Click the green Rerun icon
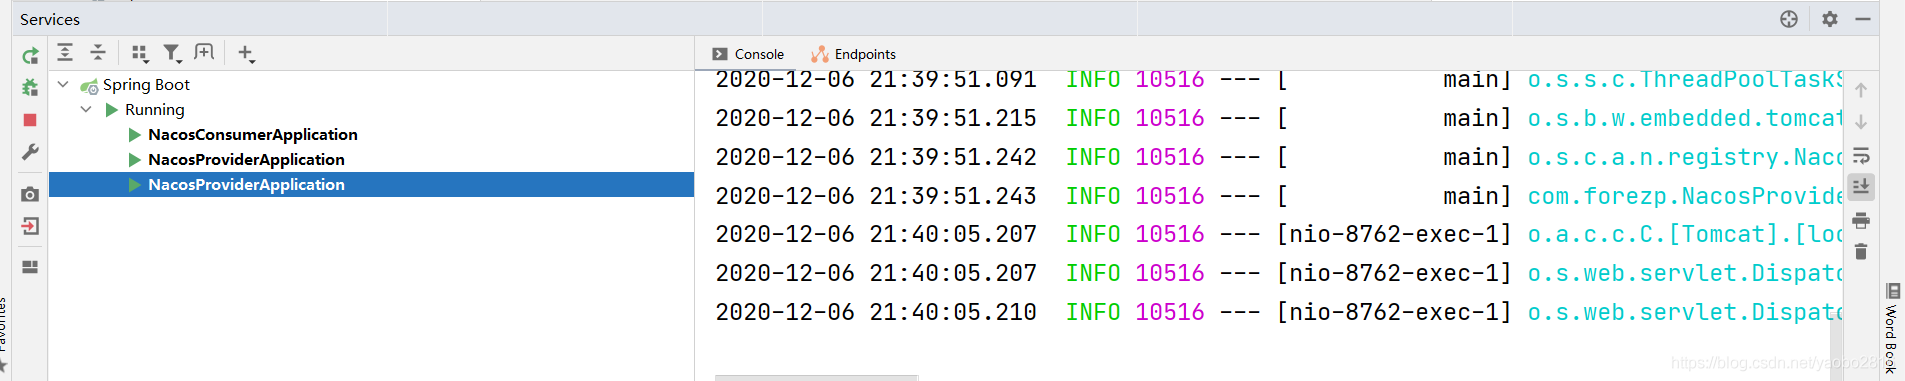This screenshot has height=381, width=1905. tap(30, 56)
